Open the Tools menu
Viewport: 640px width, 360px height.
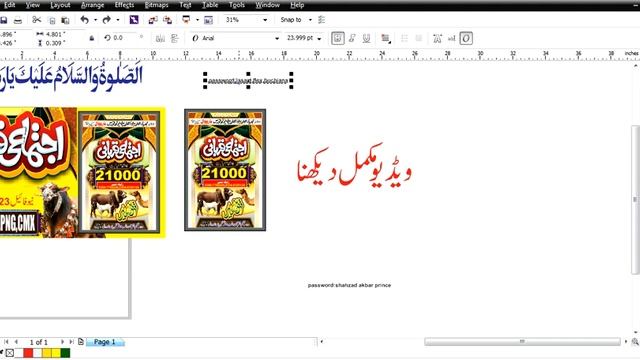tap(237, 5)
